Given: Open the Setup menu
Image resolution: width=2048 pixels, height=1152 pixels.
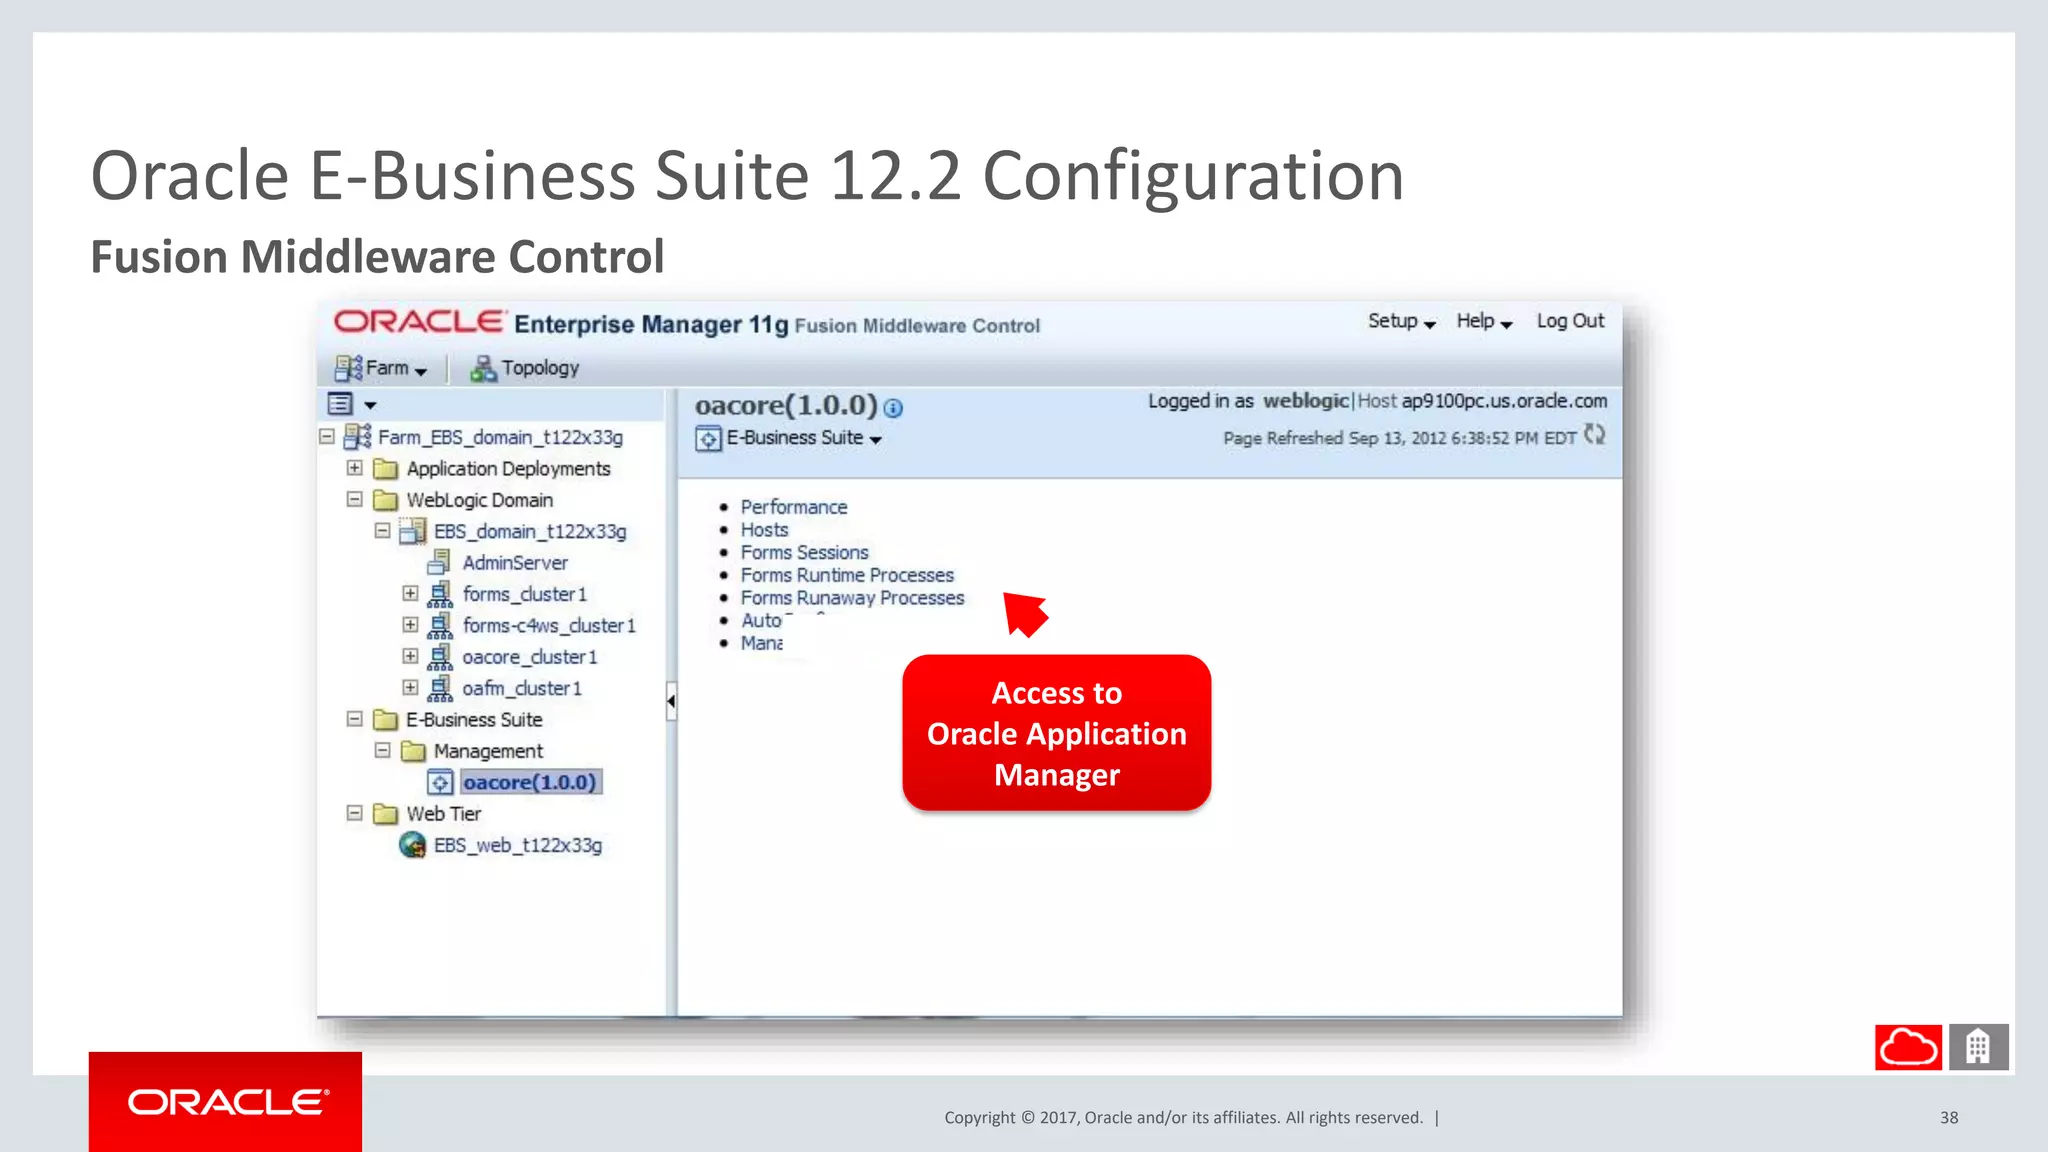Looking at the screenshot, I should [x=1401, y=321].
